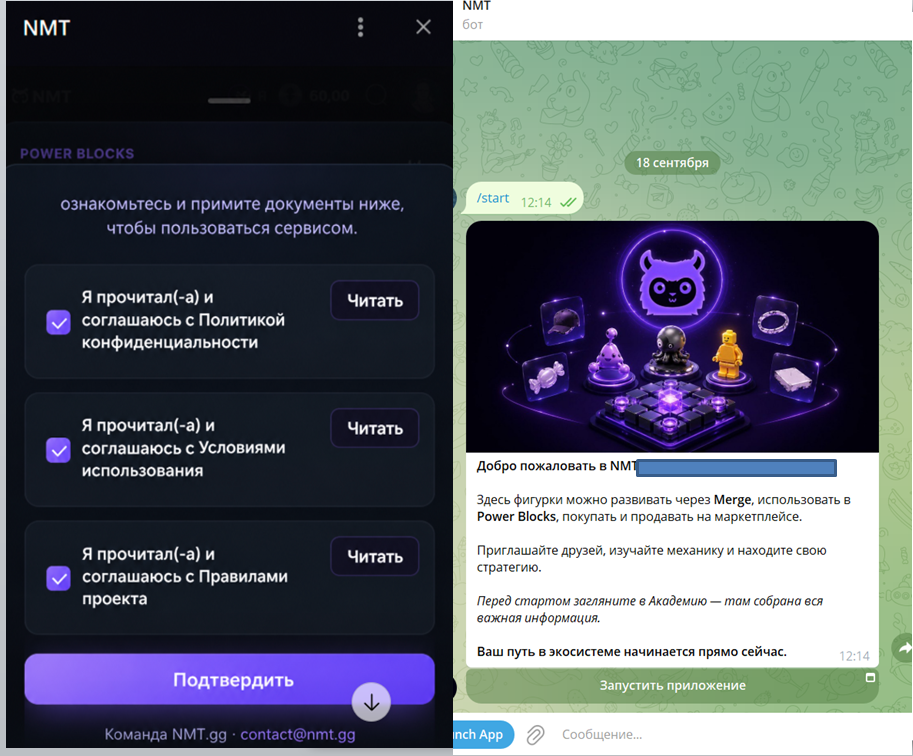Click the scroll-down arrow circle
The height and width of the screenshot is (756, 913).
coord(371,702)
